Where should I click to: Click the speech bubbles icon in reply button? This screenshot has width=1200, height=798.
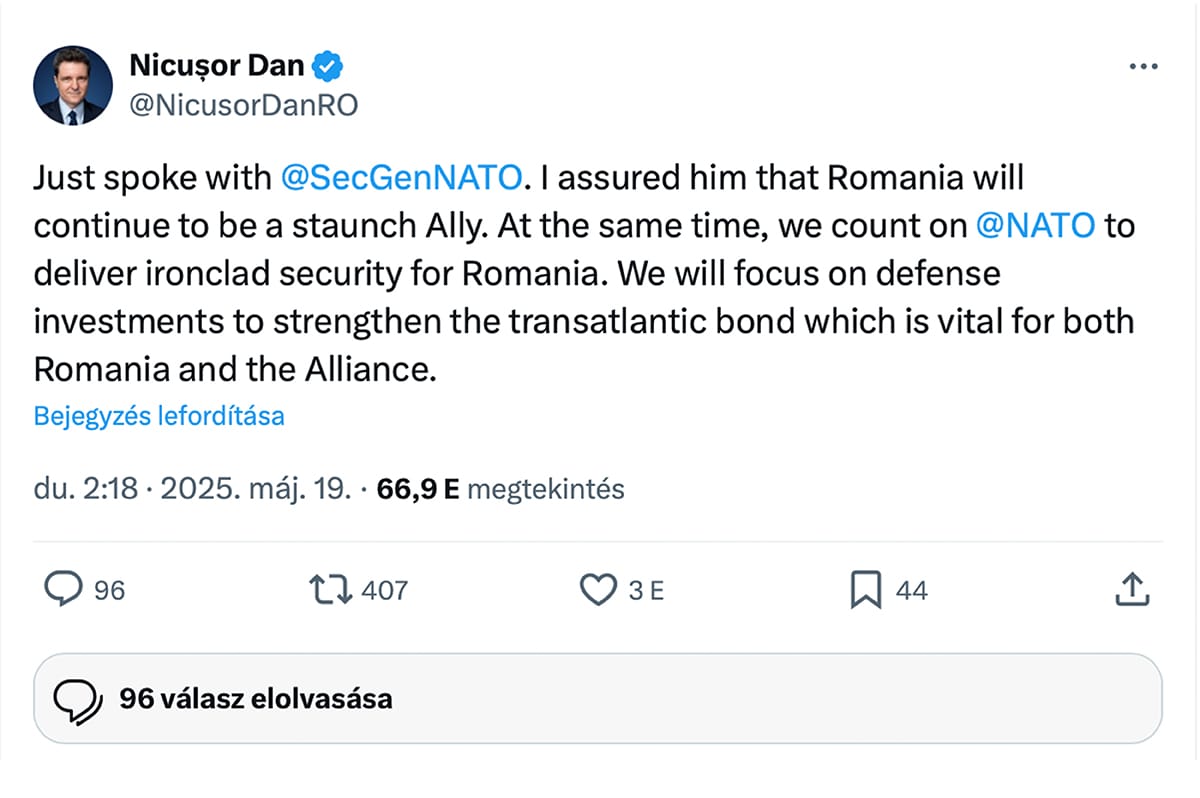click(x=76, y=698)
